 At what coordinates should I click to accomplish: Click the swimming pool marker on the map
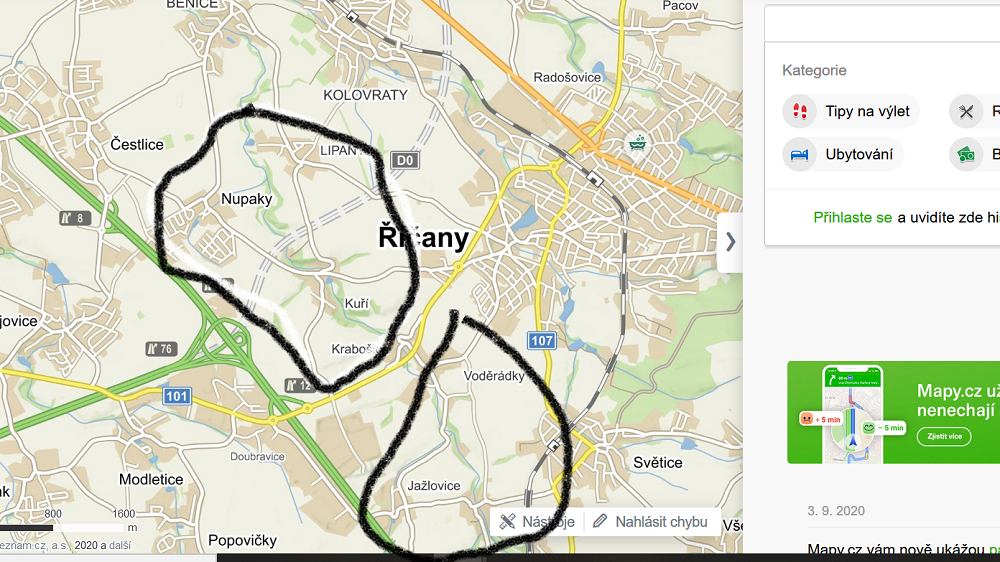click(636, 143)
